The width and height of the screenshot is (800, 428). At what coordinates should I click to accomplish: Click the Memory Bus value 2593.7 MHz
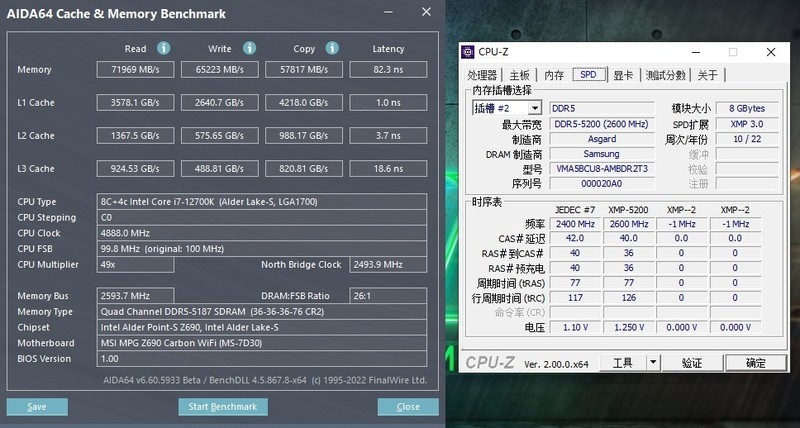tap(135, 296)
